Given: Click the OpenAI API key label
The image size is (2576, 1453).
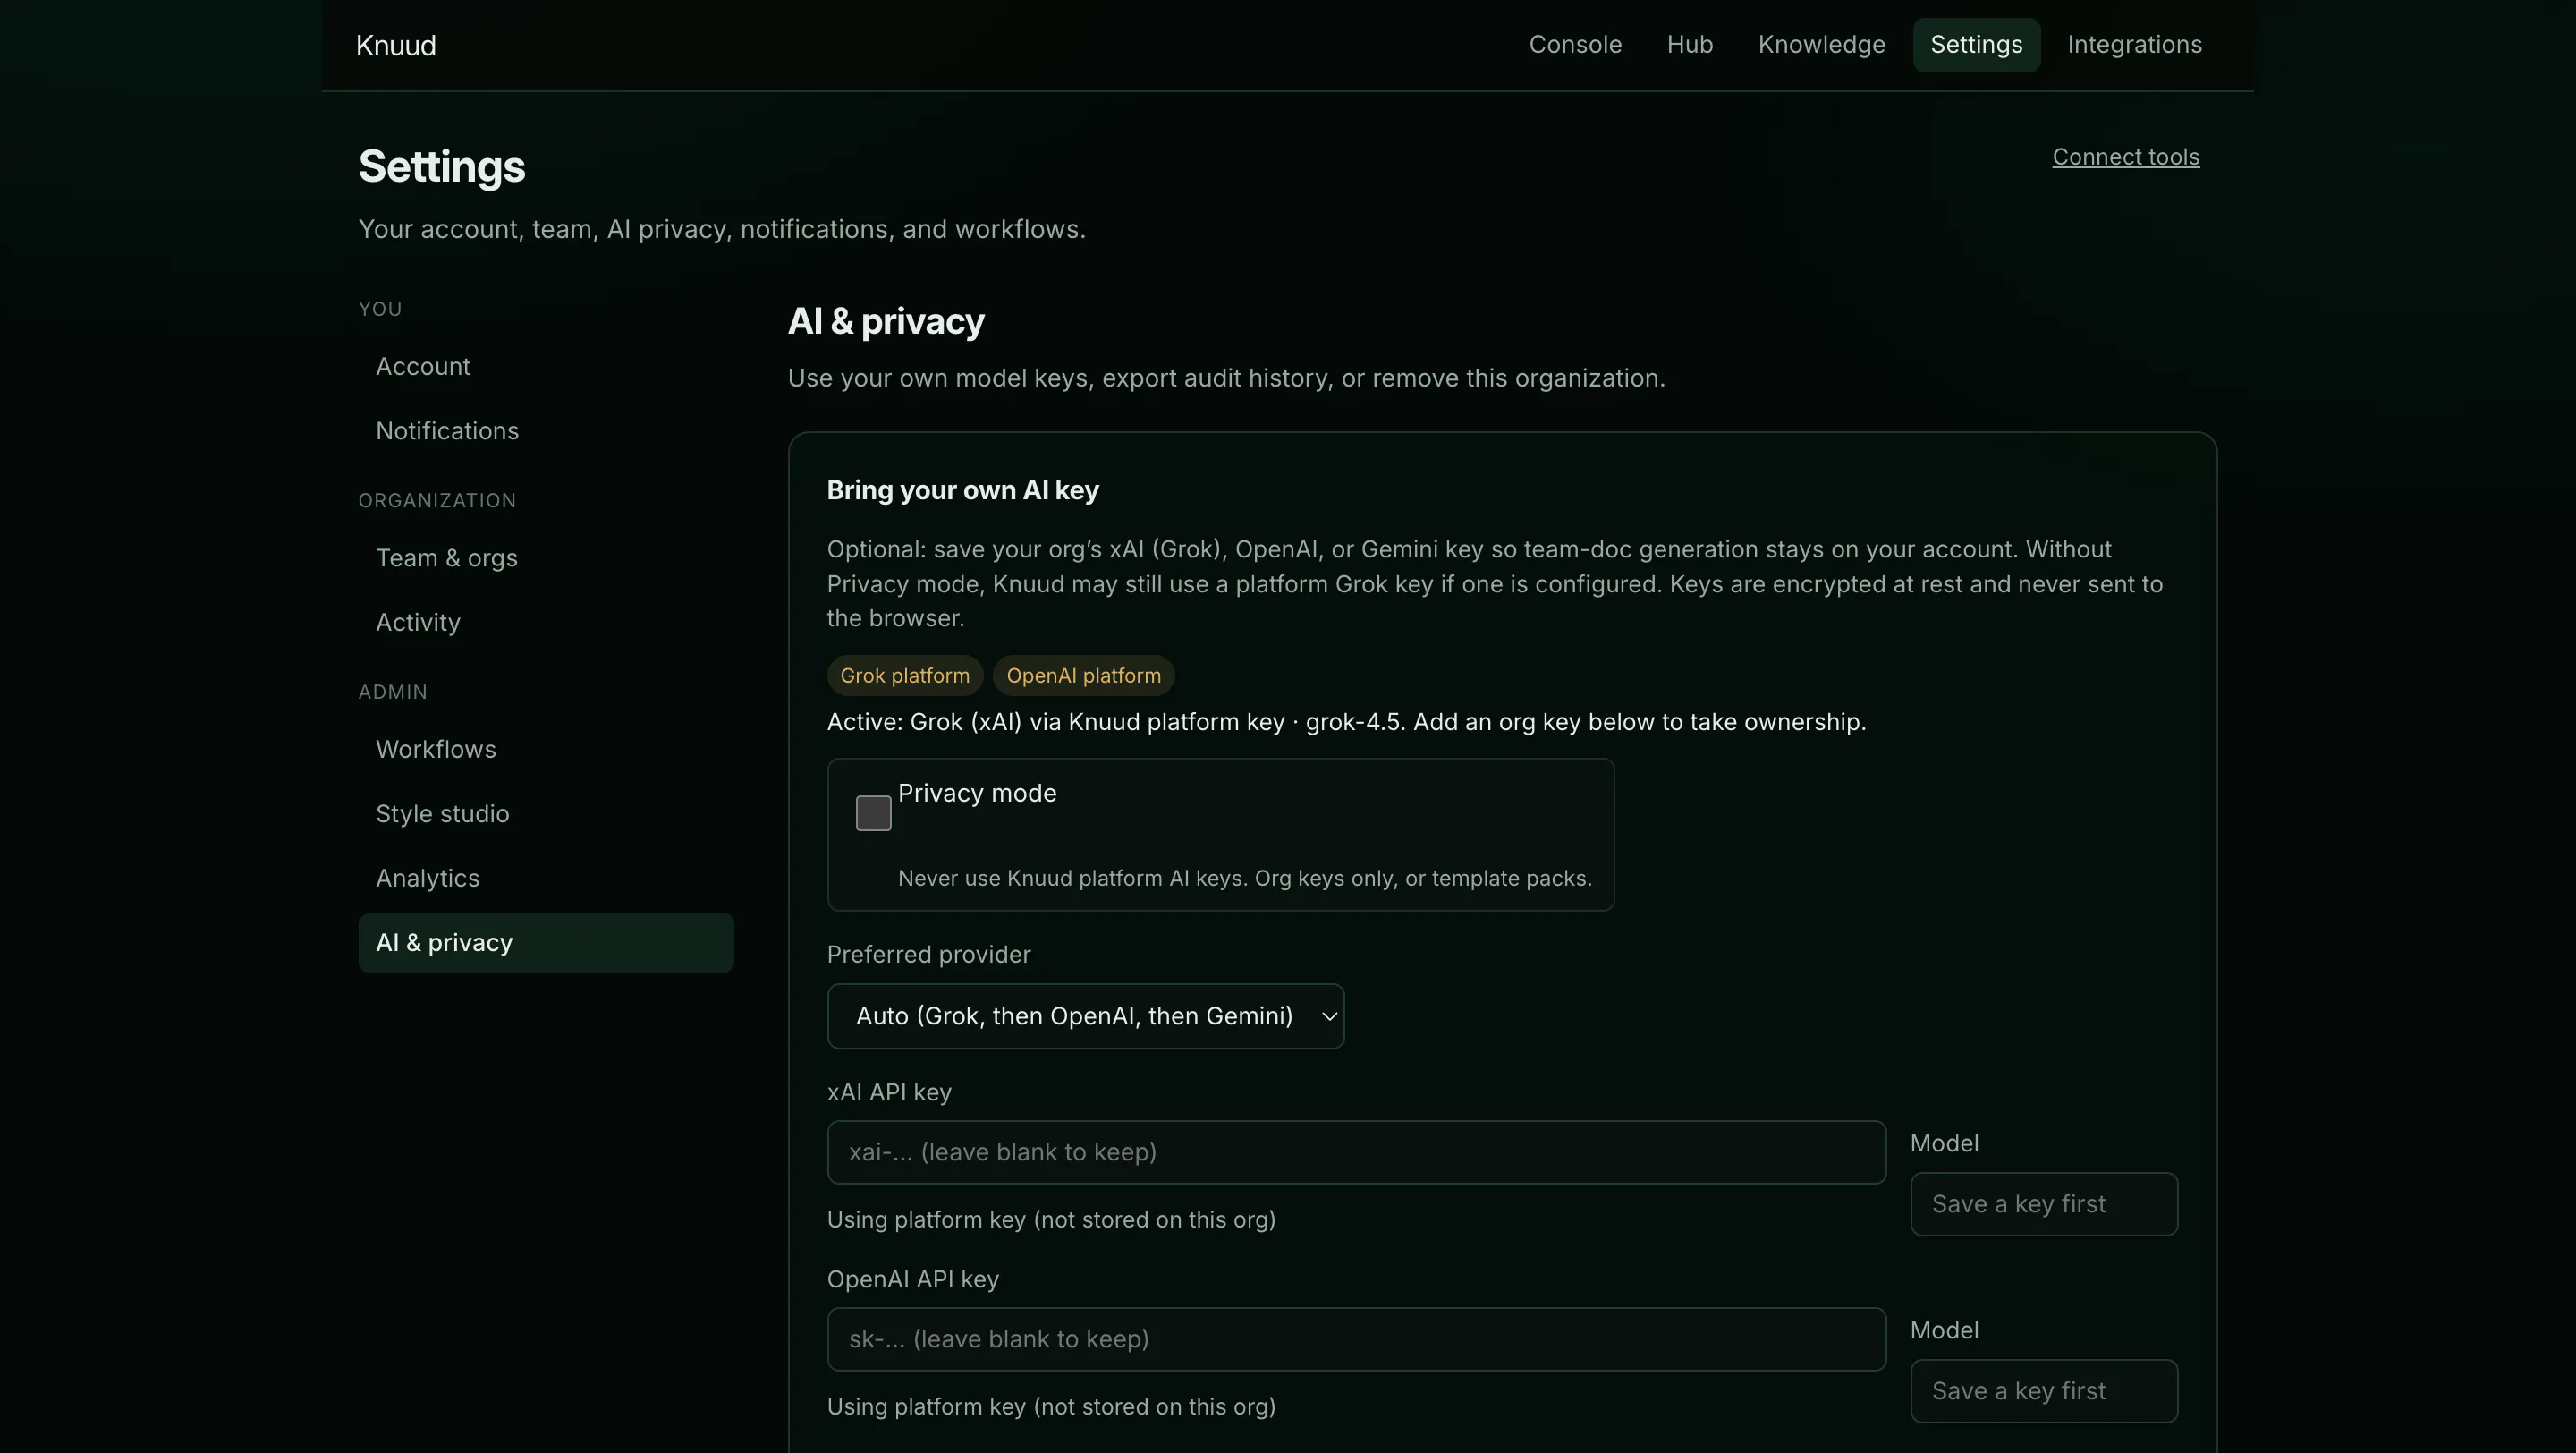Looking at the screenshot, I should [x=912, y=1280].
